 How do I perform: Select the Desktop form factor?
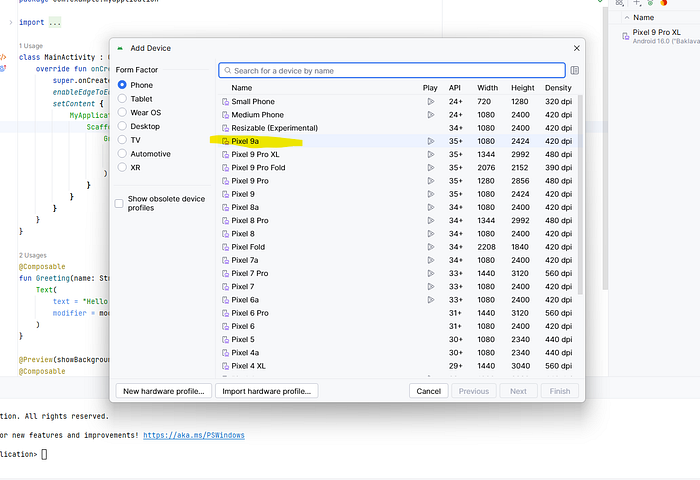tap(122, 126)
